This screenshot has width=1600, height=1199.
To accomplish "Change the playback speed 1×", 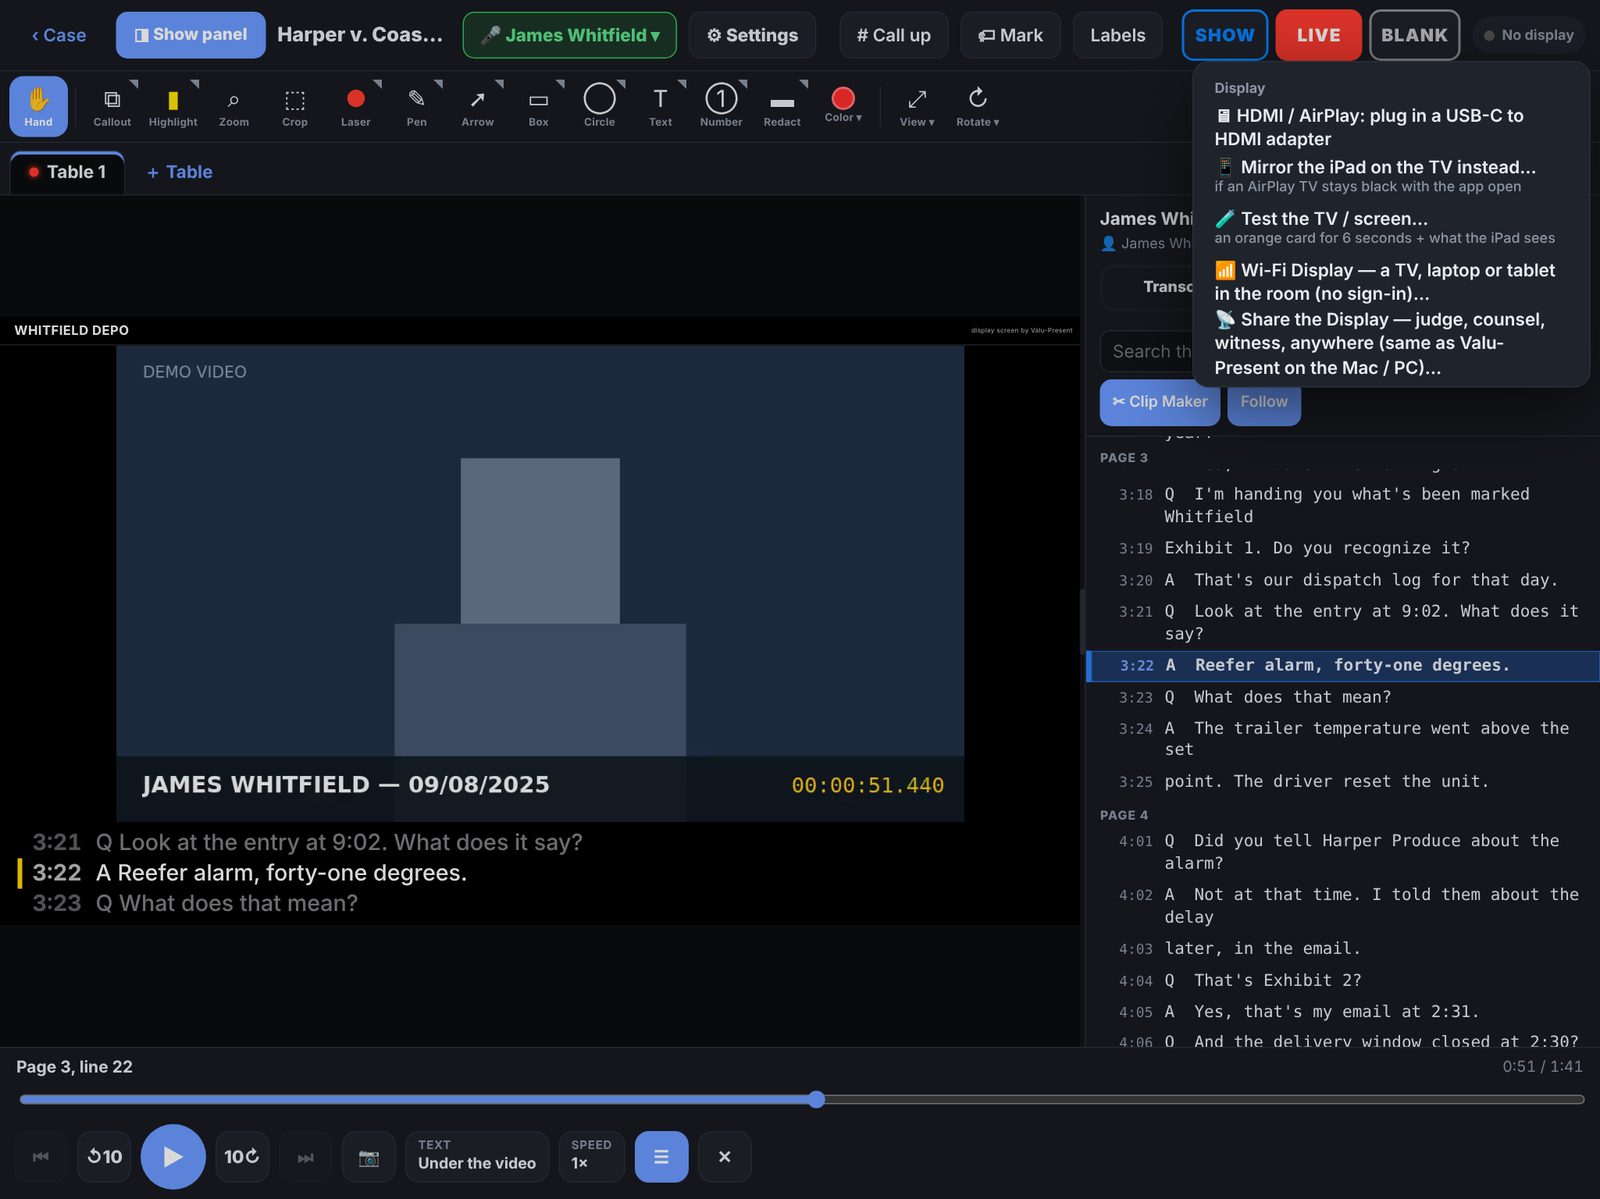I will (x=592, y=1157).
